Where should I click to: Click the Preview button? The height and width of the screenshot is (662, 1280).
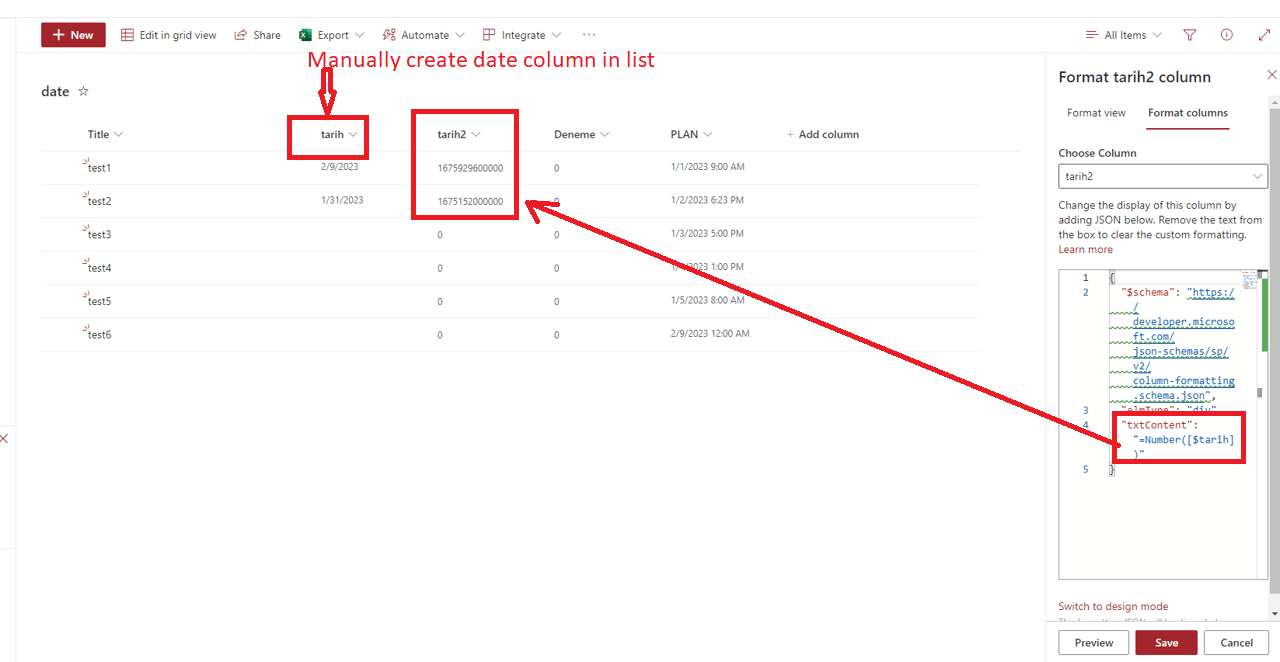coord(1094,642)
